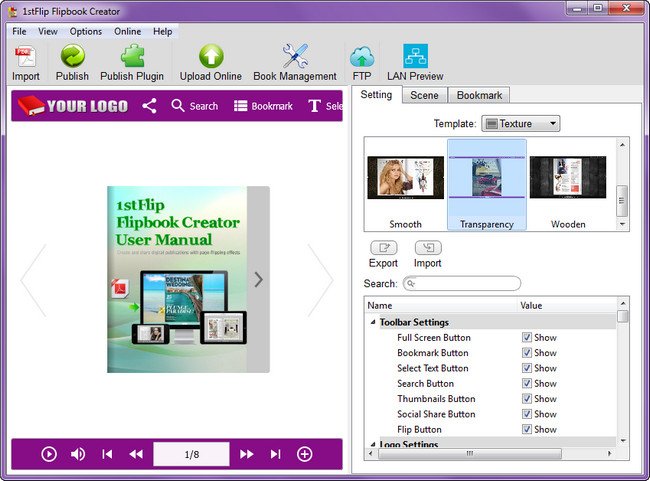Click settings list scroll down arrow
Viewport: 650px width, 481px height.
tap(622, 440)
